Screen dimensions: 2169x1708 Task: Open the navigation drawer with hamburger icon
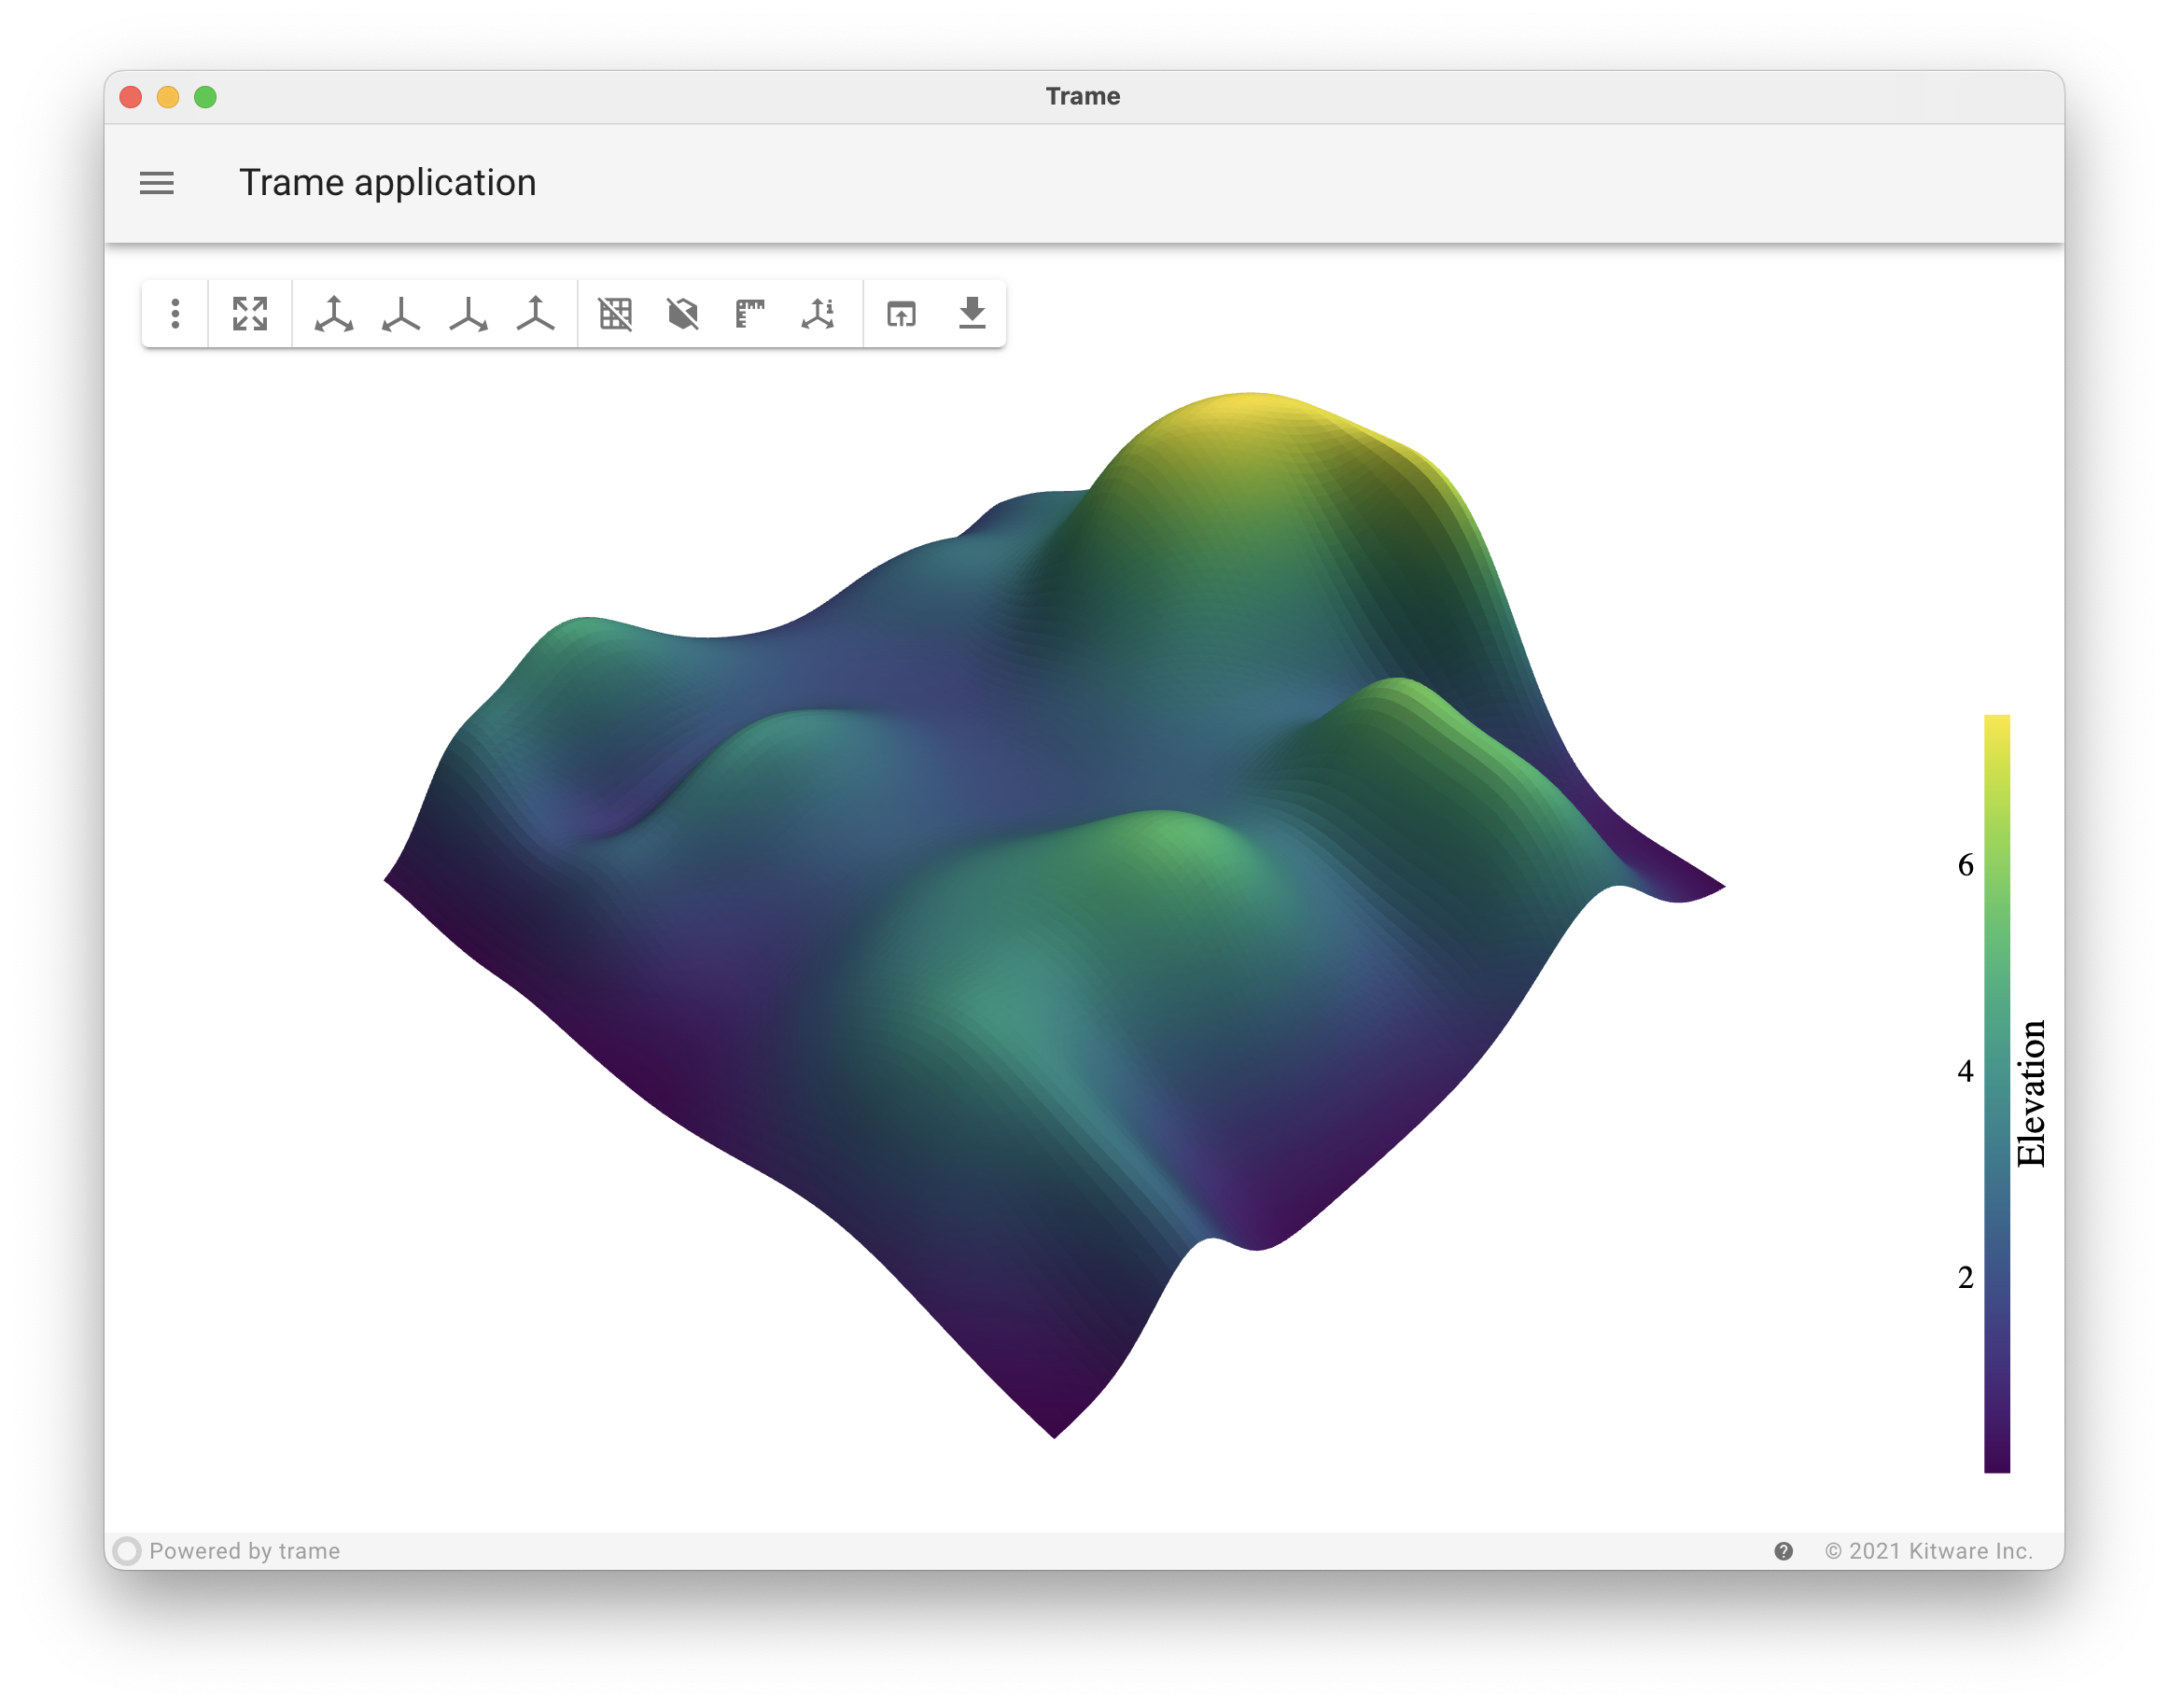tap(157, 183)
